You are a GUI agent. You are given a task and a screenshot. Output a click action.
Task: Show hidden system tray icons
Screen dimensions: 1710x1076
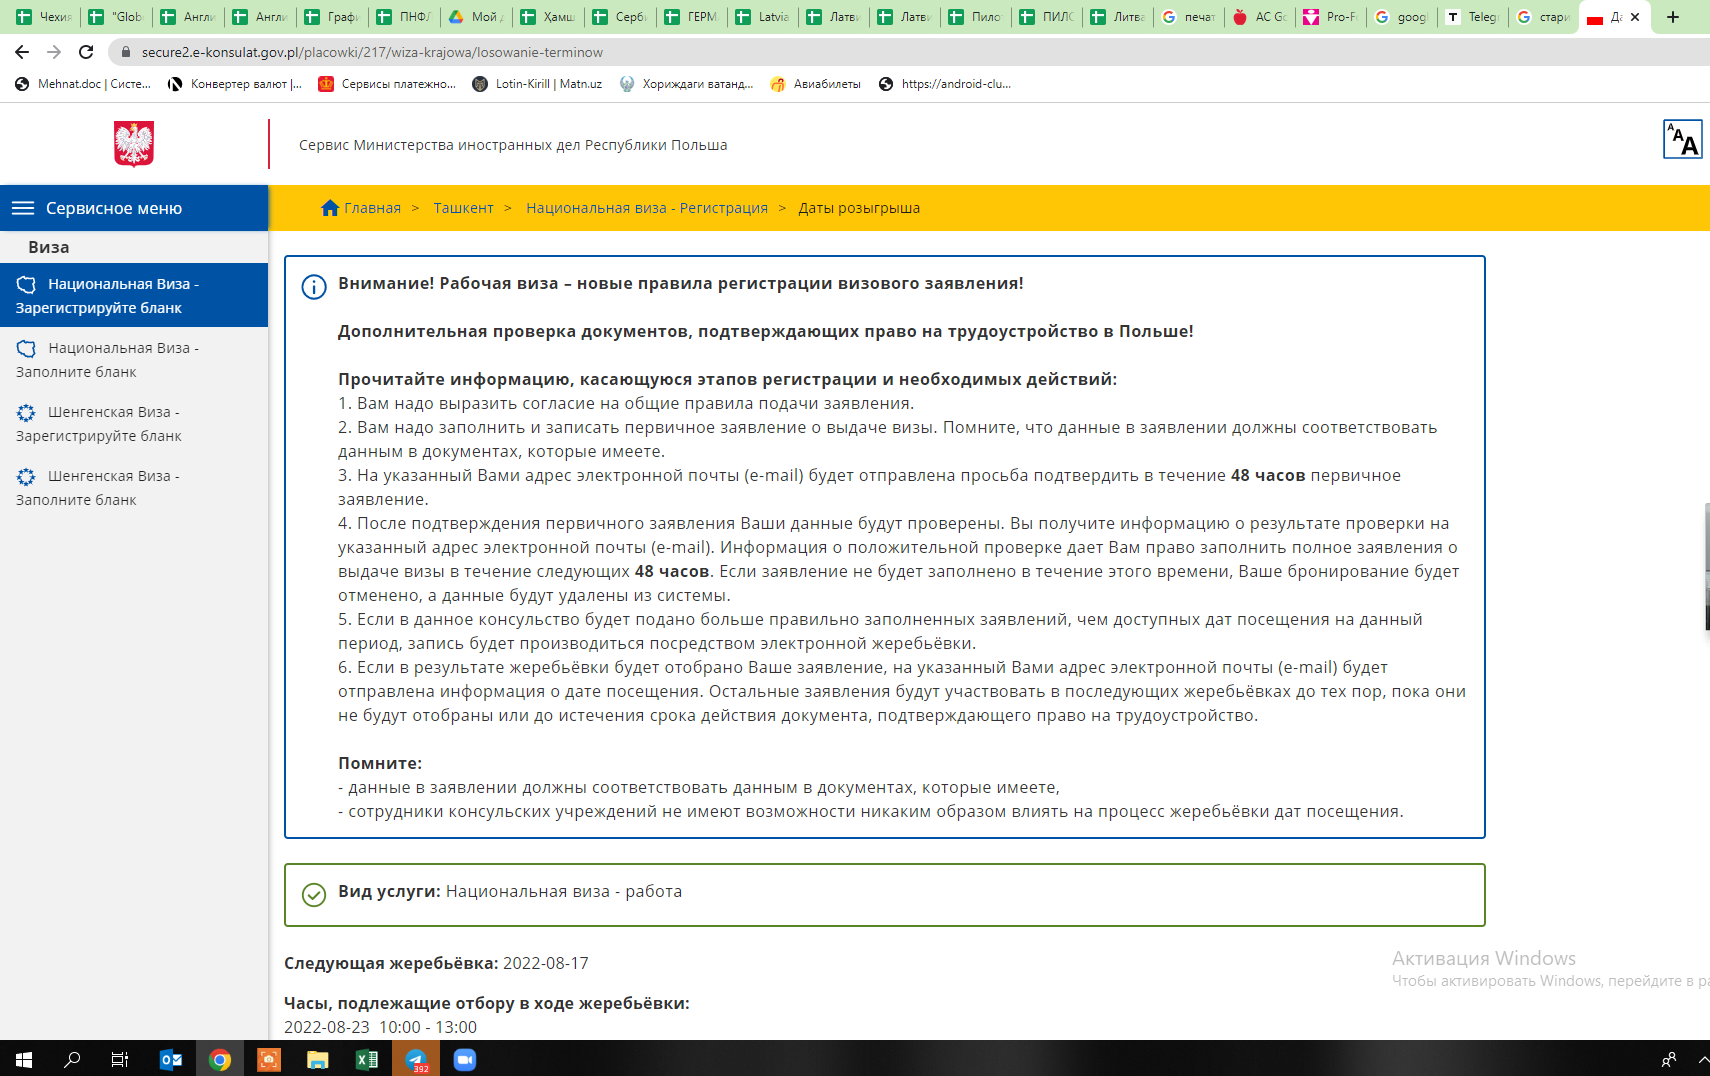point(1703,1059)
